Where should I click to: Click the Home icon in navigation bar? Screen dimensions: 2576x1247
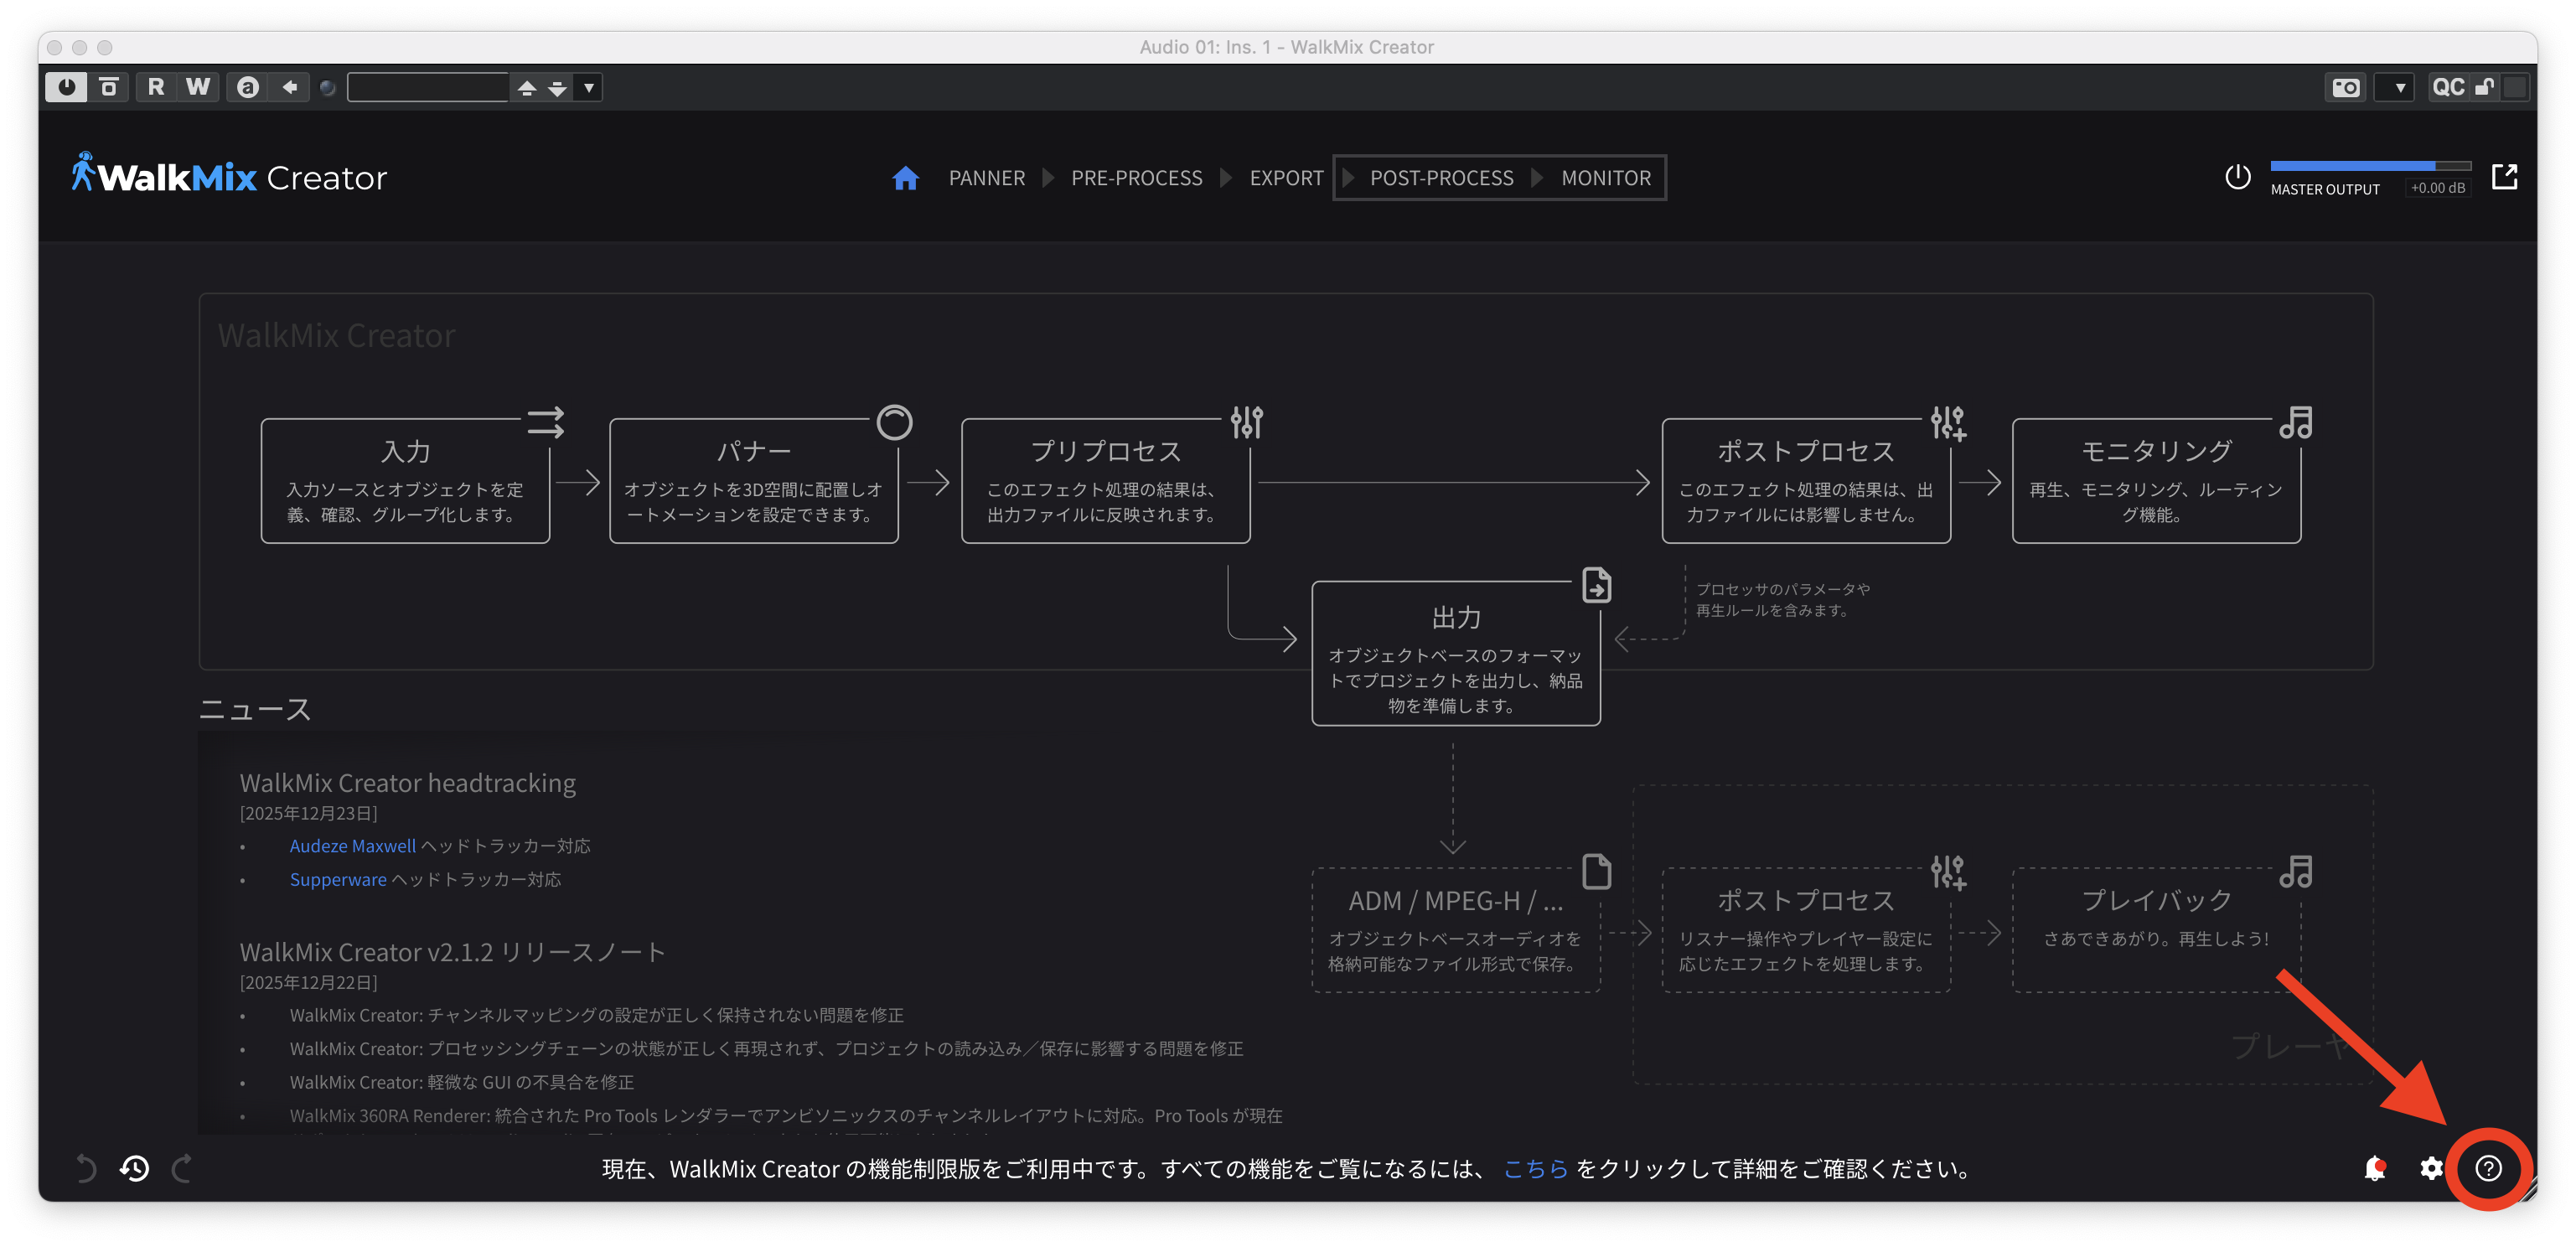click(x=905, y=178)
